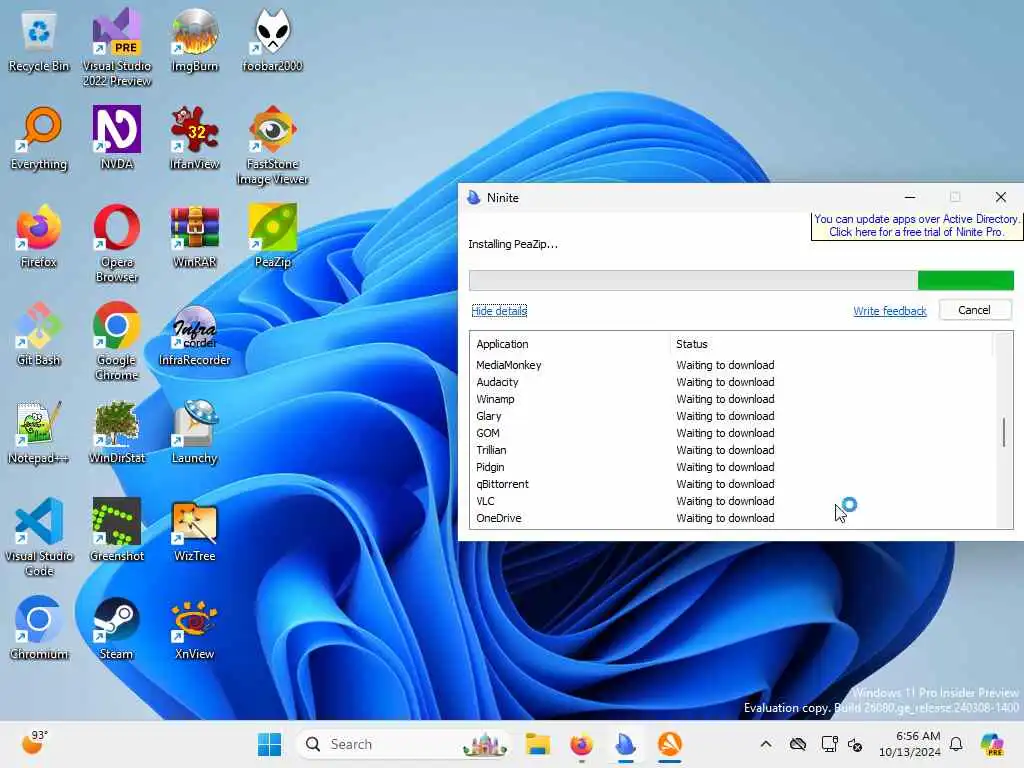Viewport: 1024px width, 768px height.
Task: Open File Explorer from the taskbar
Action: [x=537, y=744]
